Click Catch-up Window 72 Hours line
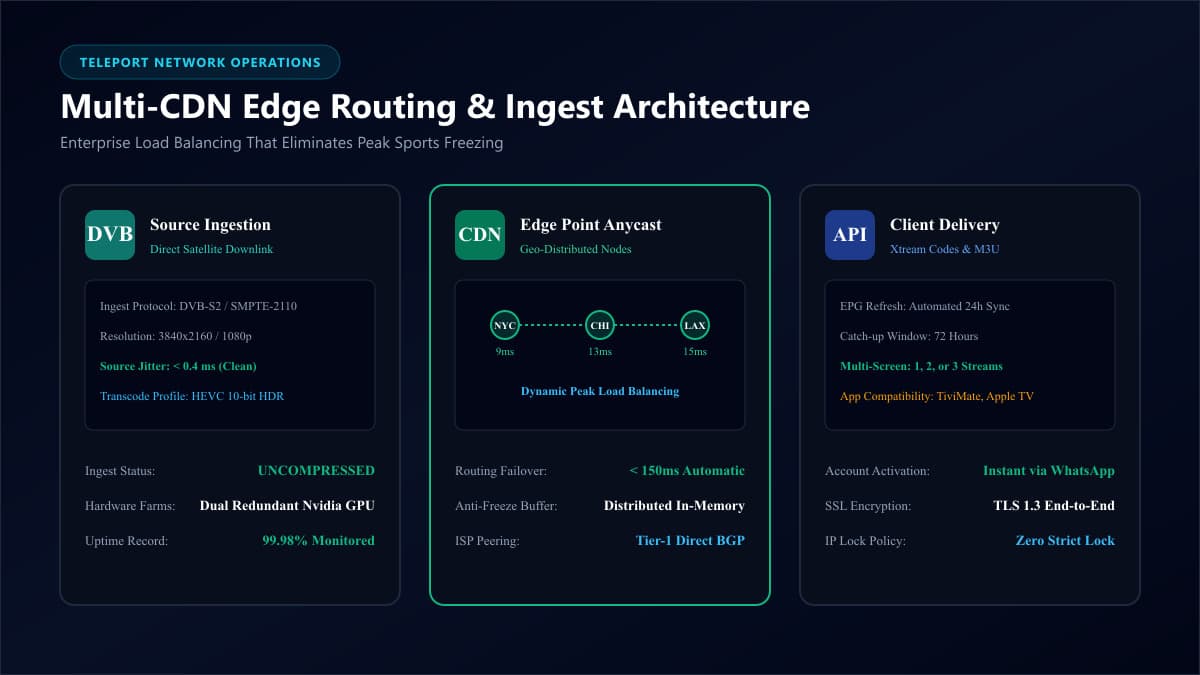 click(x=909, y=336)
